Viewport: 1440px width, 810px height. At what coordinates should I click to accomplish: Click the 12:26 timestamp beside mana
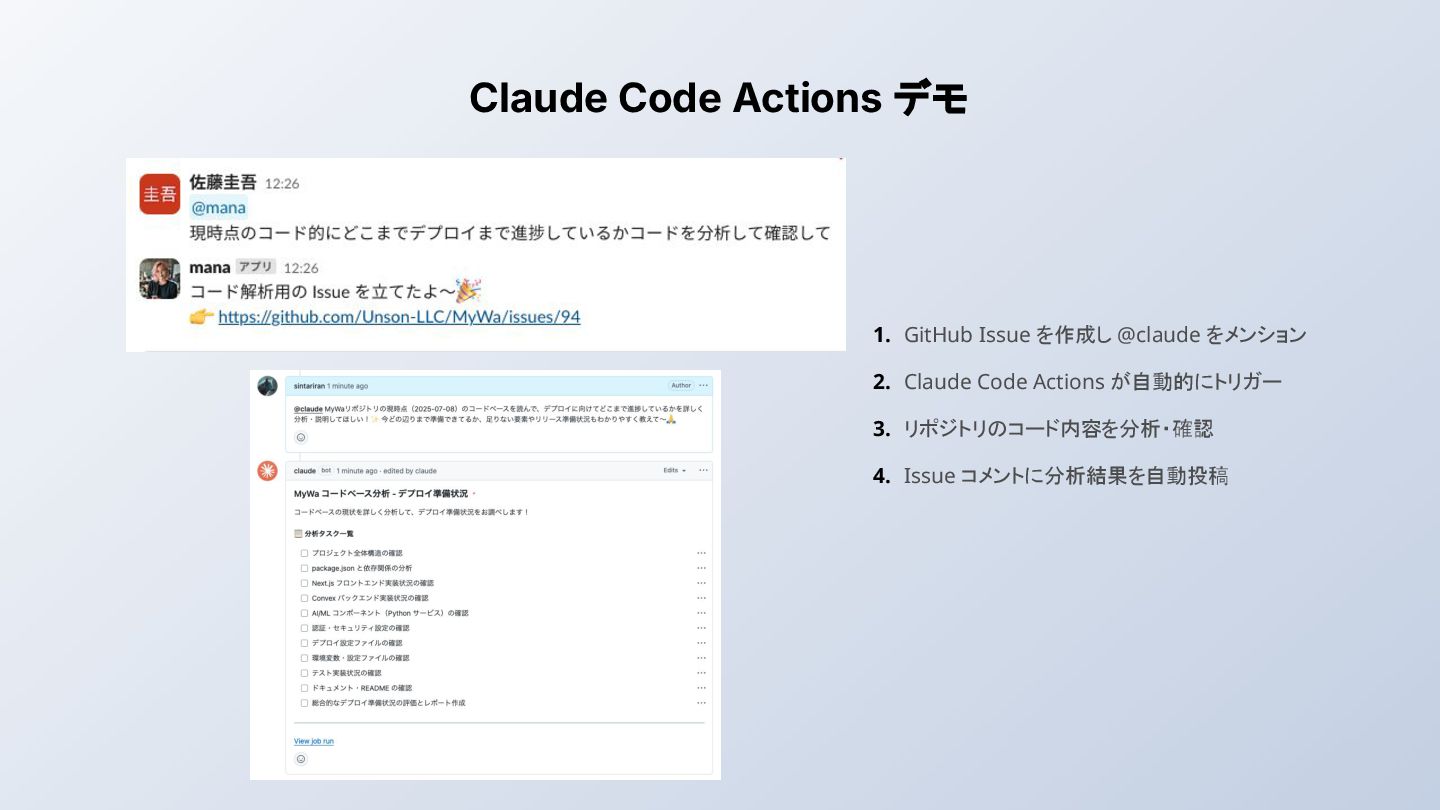pos(301,268)
